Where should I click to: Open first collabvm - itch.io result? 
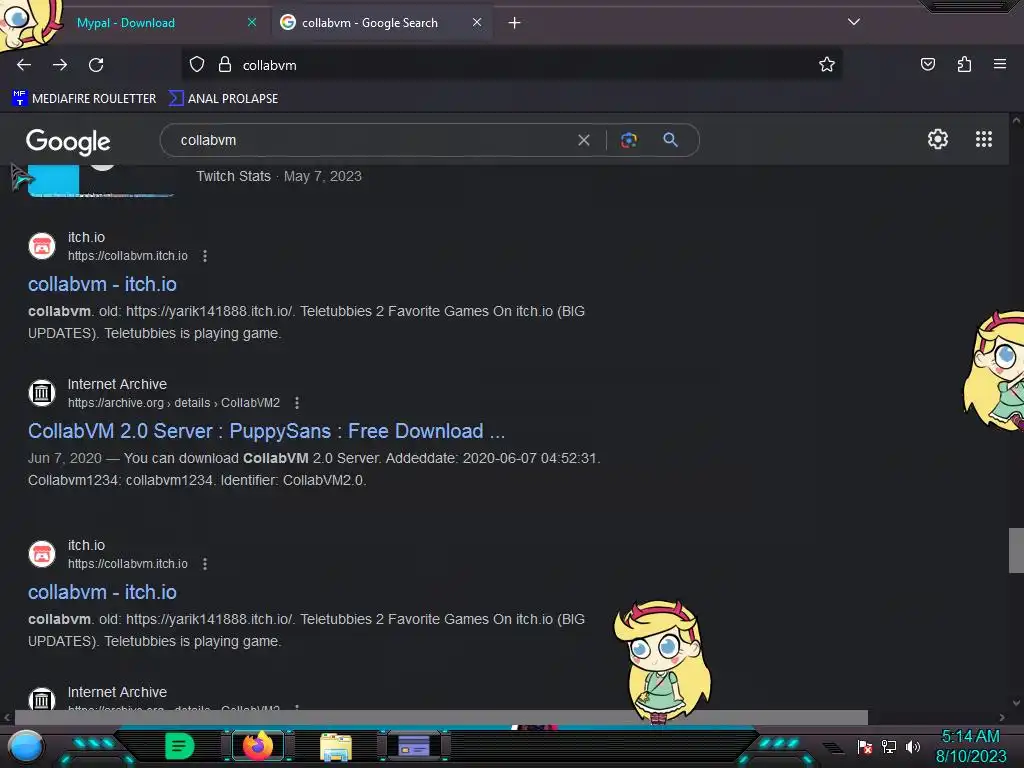coord(102,284)
